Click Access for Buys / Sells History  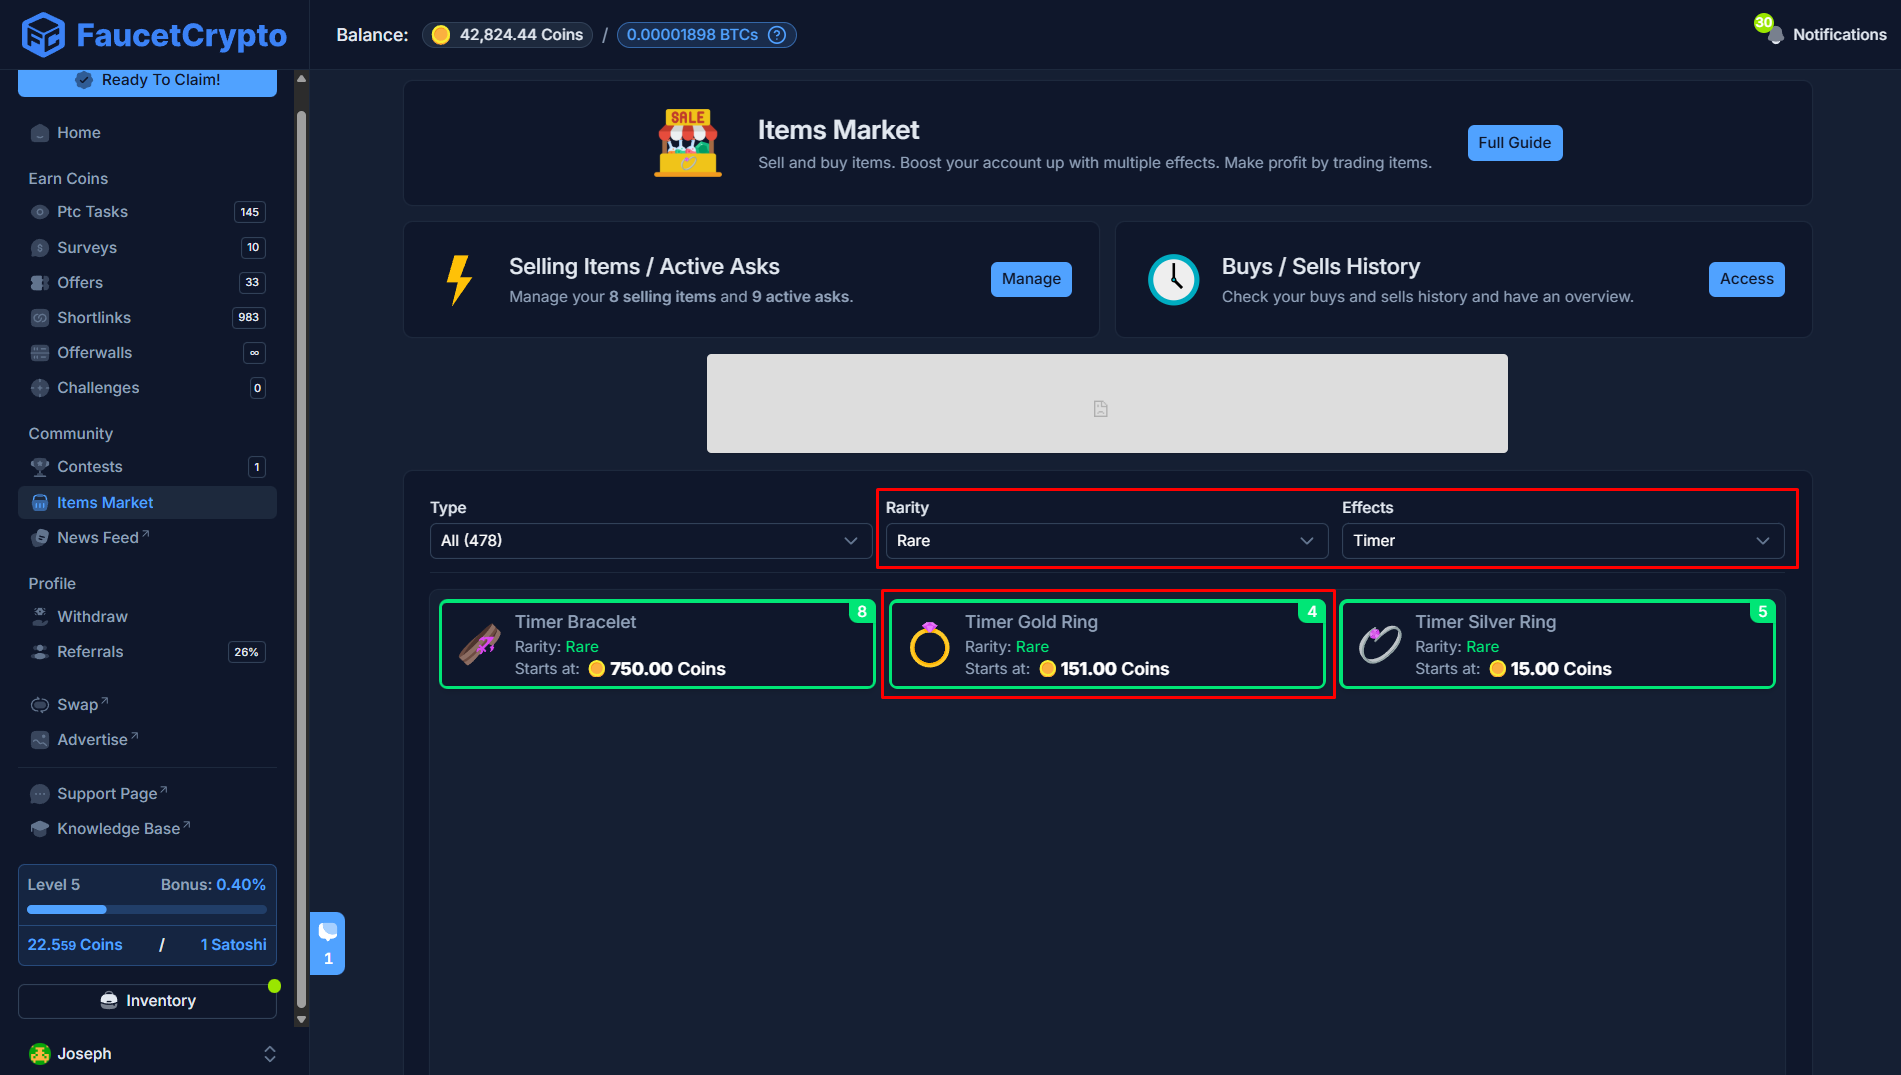click(1746, 279)
